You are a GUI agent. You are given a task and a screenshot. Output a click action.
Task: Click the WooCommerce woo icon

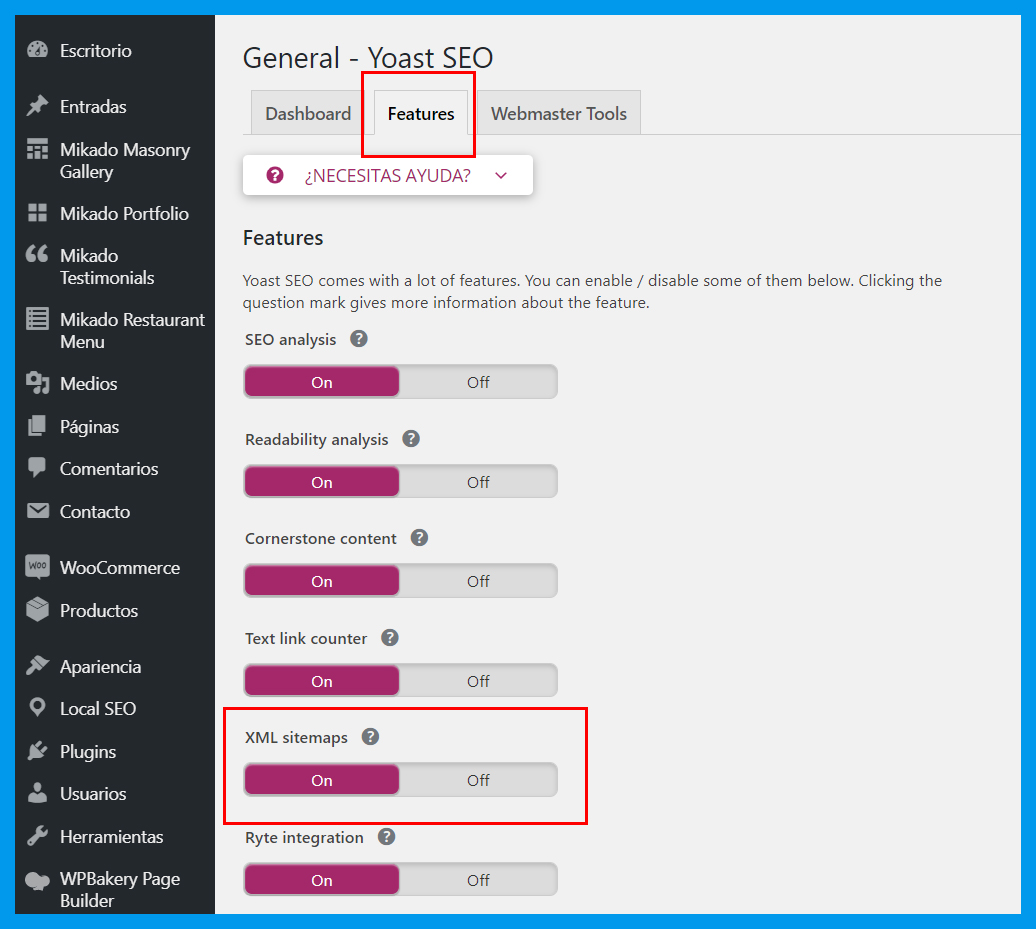[38, 566]
